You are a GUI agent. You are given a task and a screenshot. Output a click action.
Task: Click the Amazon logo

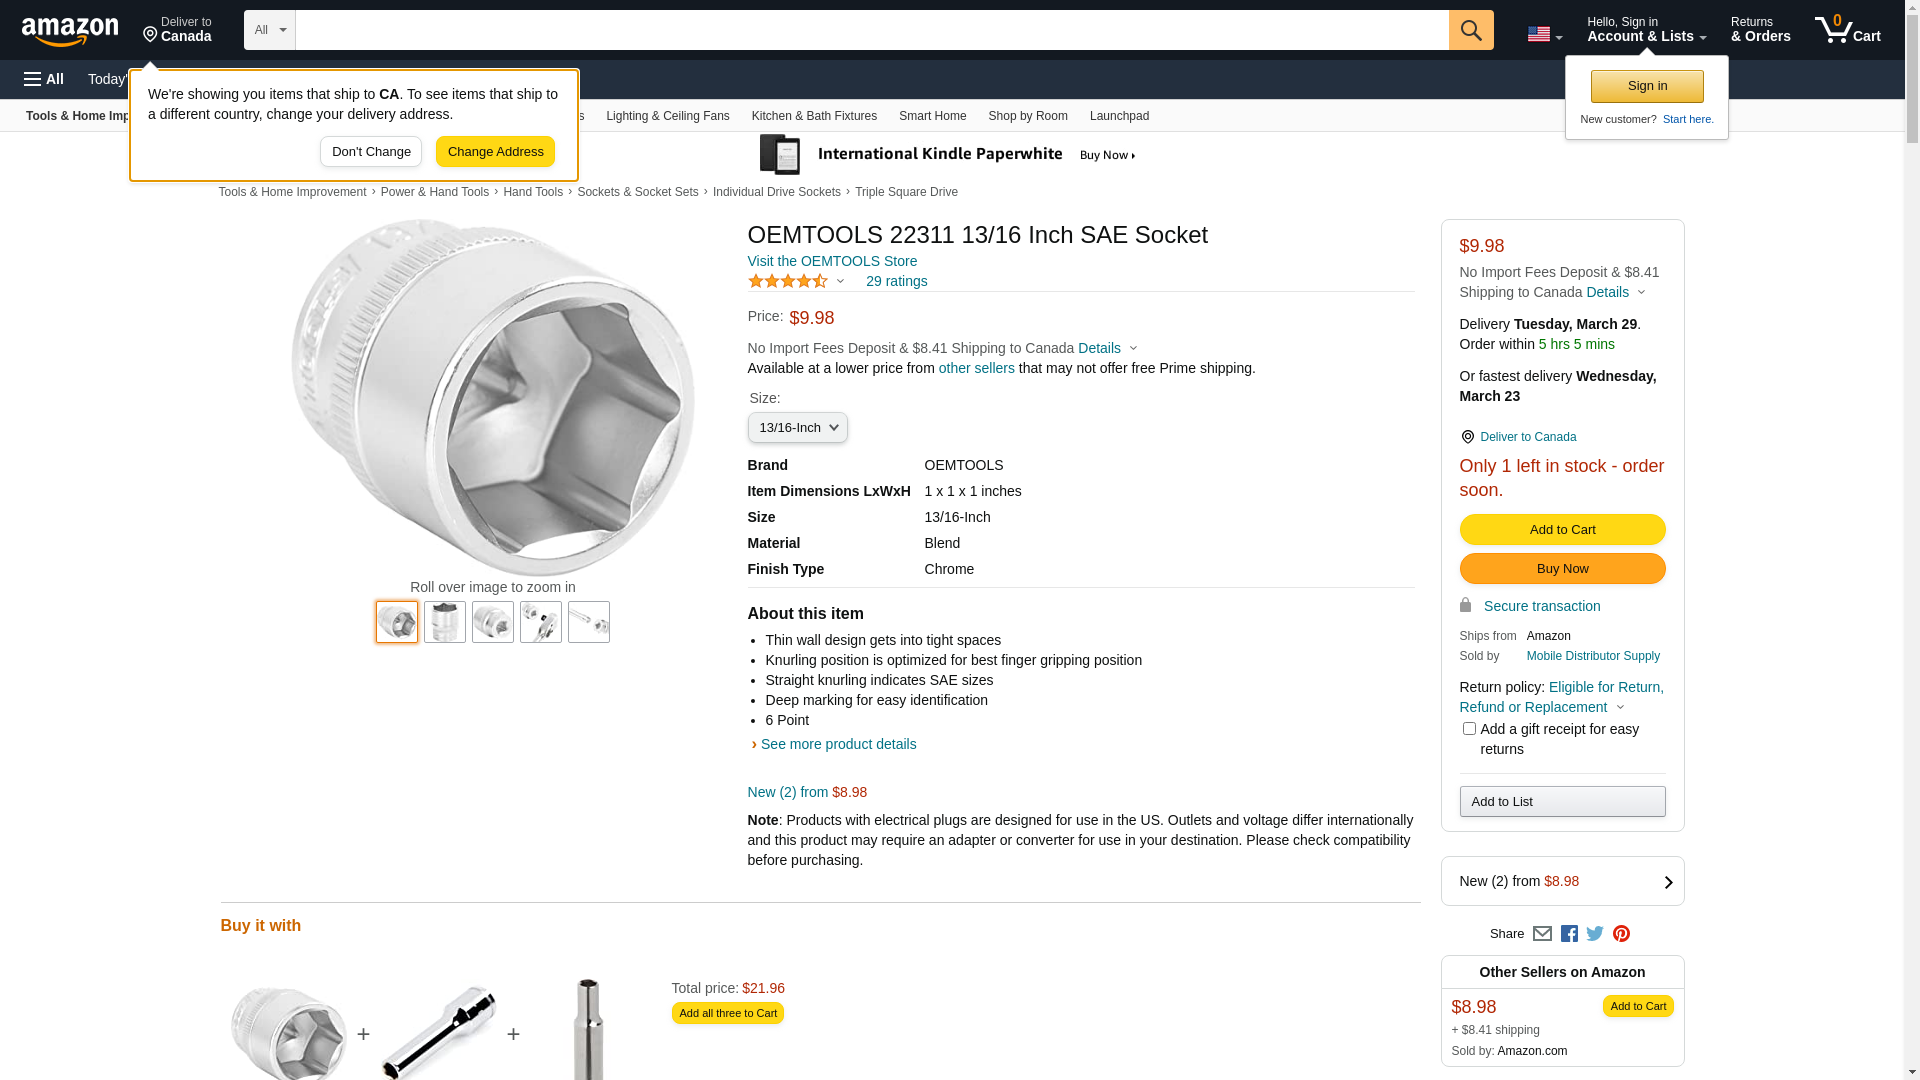point(70,31)
